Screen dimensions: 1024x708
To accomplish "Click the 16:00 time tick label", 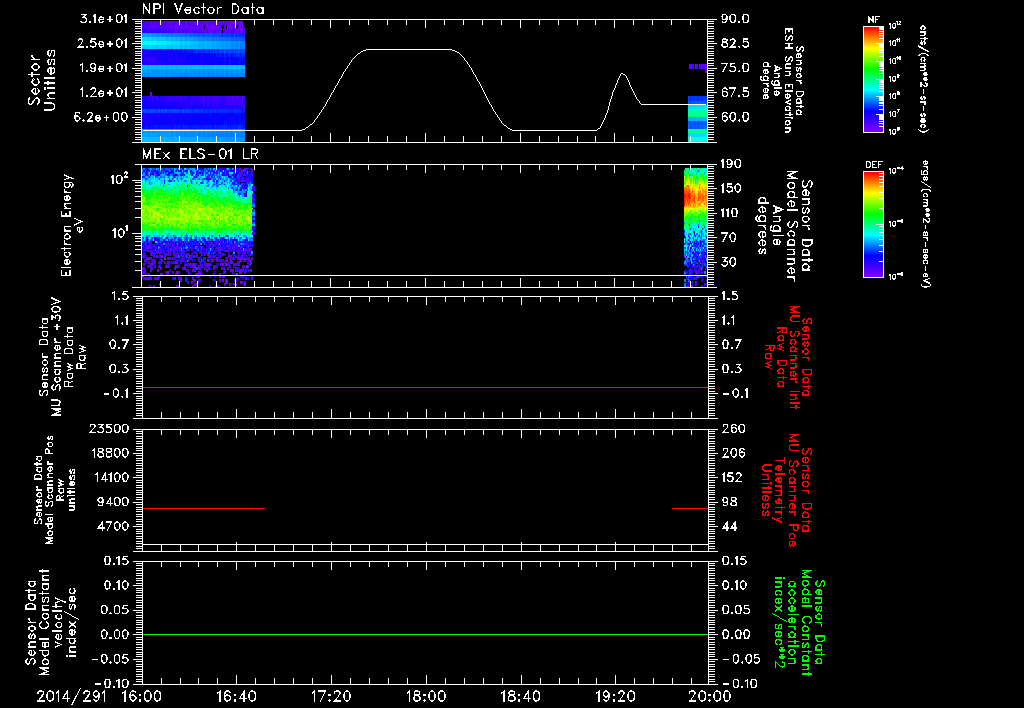I will 140,696.
